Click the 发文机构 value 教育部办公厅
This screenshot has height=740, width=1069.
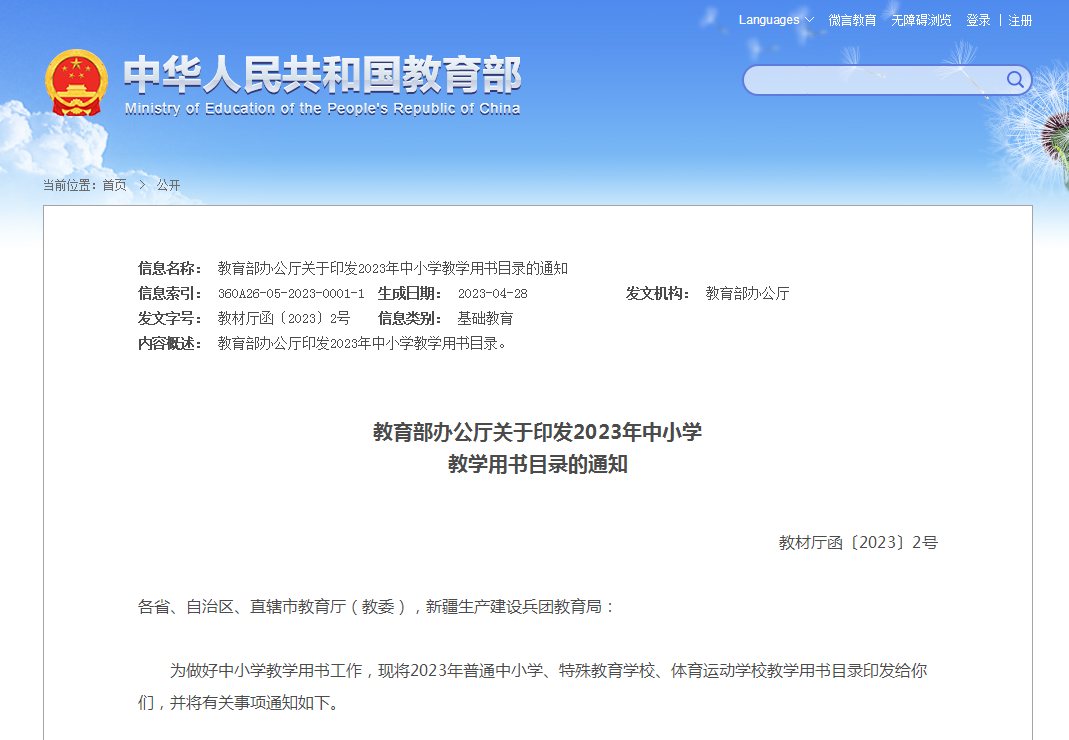coord(746,293)
